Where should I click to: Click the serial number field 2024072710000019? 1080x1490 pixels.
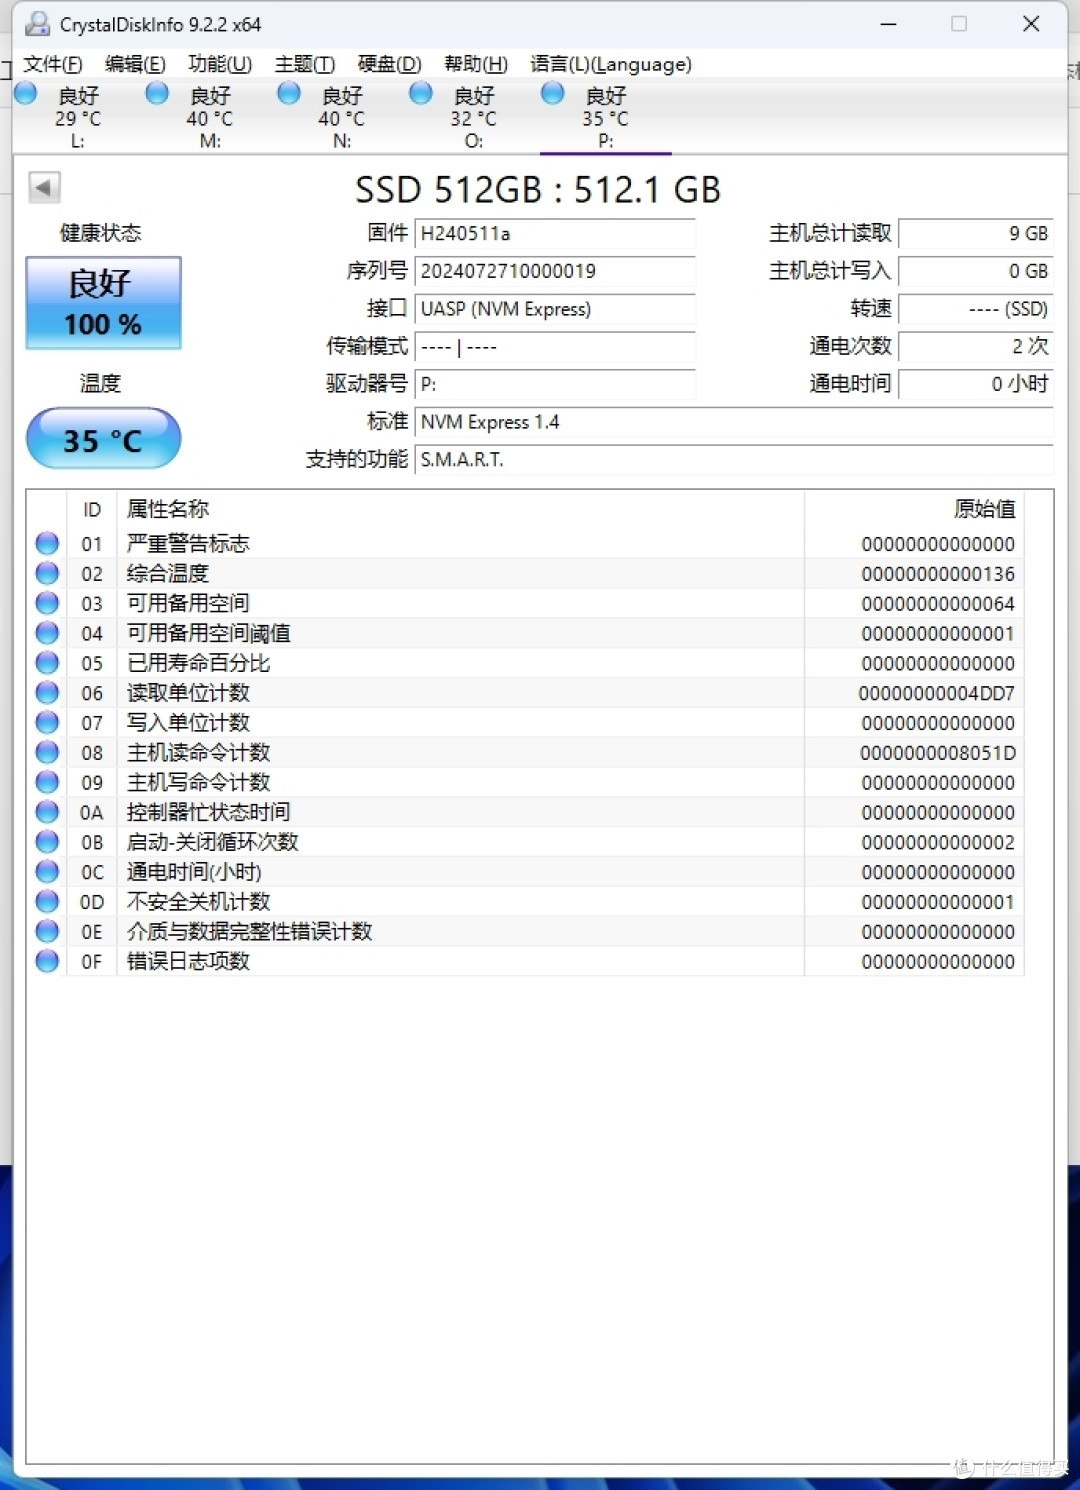click(555, 271)
